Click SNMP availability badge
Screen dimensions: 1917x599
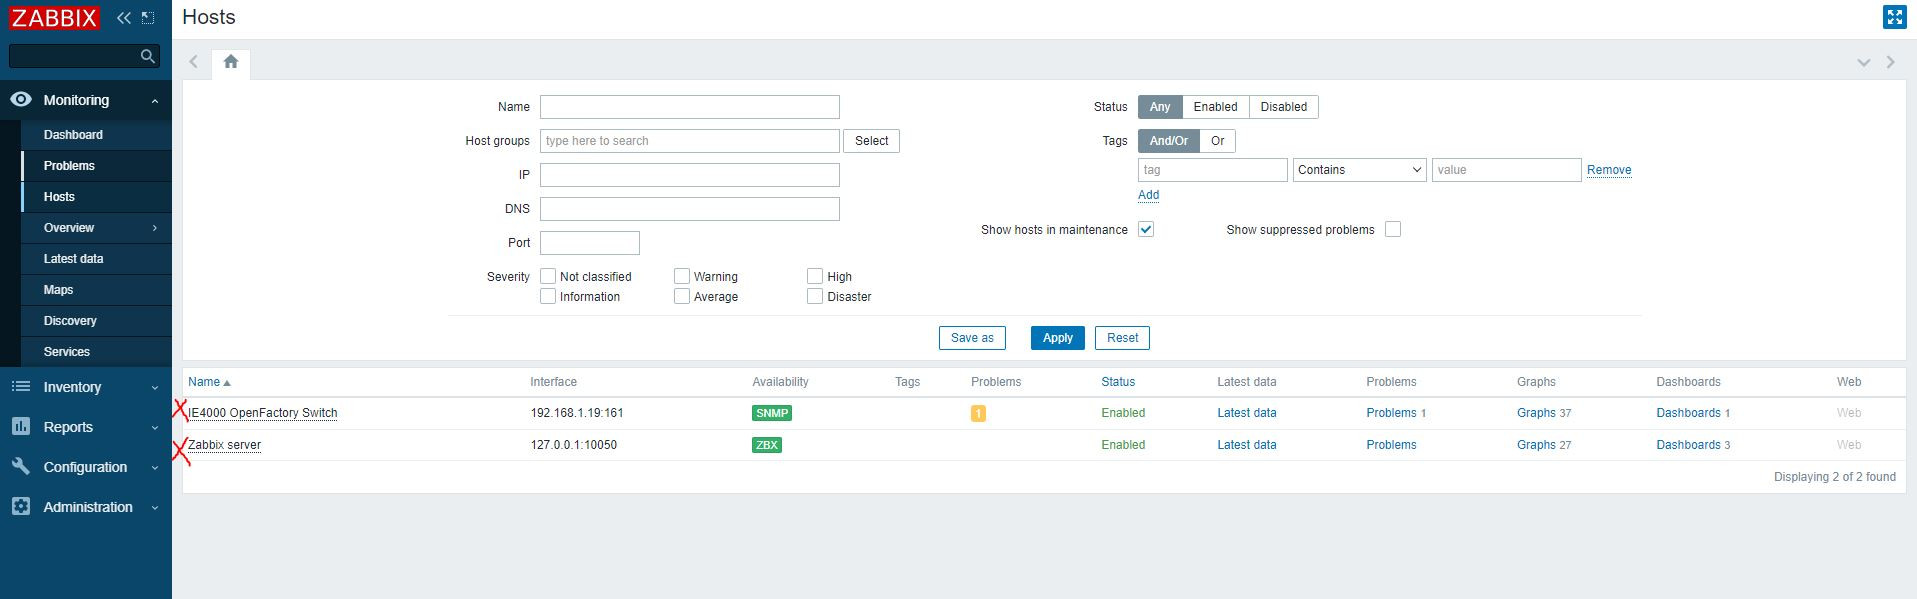point(772,413)
